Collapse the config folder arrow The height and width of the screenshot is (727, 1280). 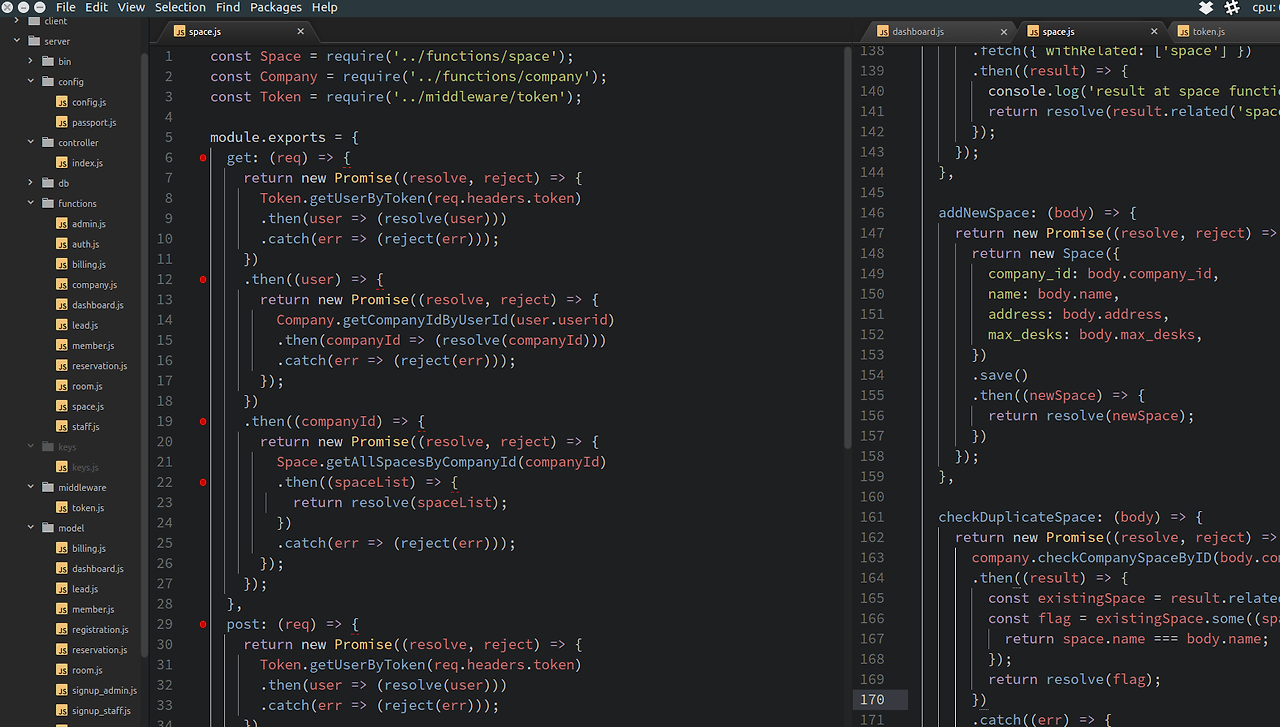(x=31, y=82)
